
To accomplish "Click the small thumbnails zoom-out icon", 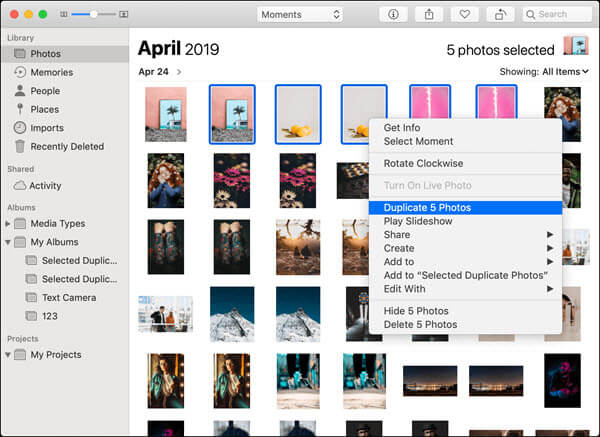I will (x=64, y=14).
